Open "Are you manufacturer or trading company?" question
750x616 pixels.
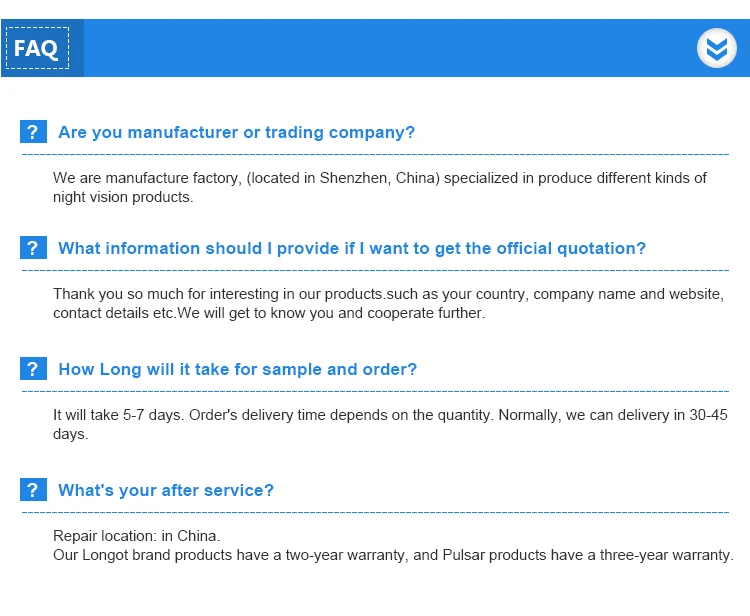(236, 132)
